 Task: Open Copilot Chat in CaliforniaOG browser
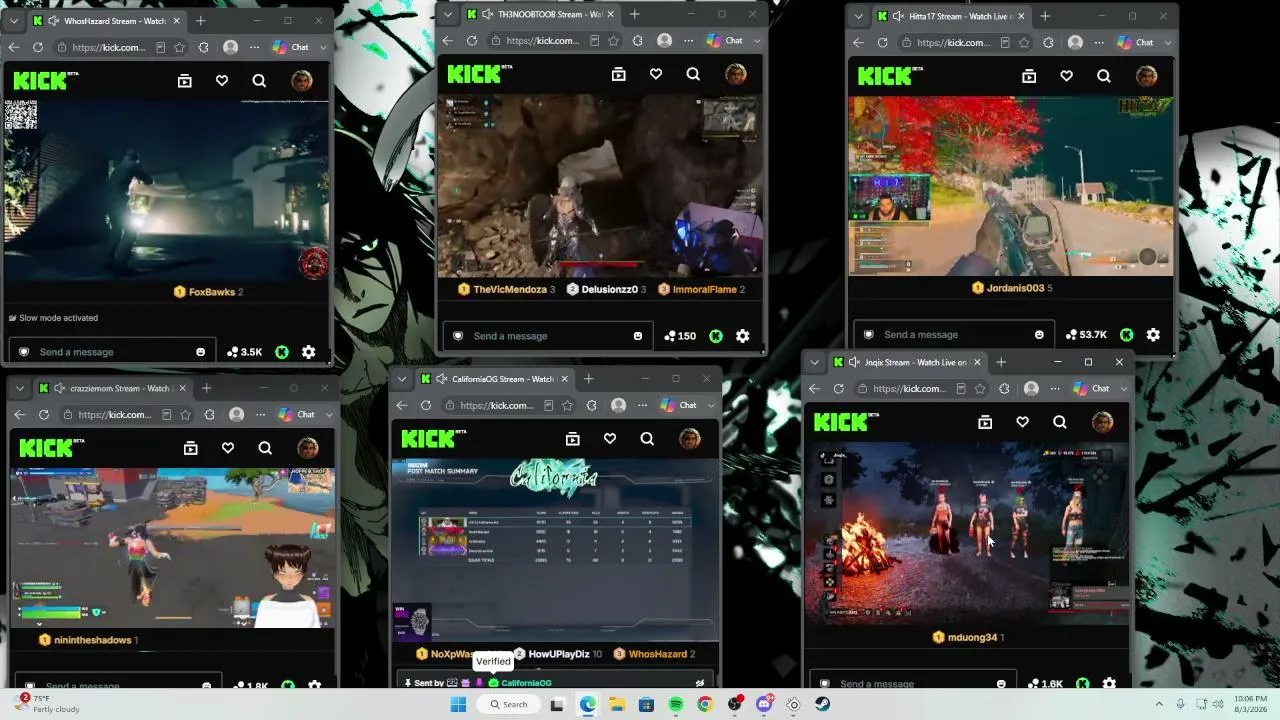click(x=679, y=405)
